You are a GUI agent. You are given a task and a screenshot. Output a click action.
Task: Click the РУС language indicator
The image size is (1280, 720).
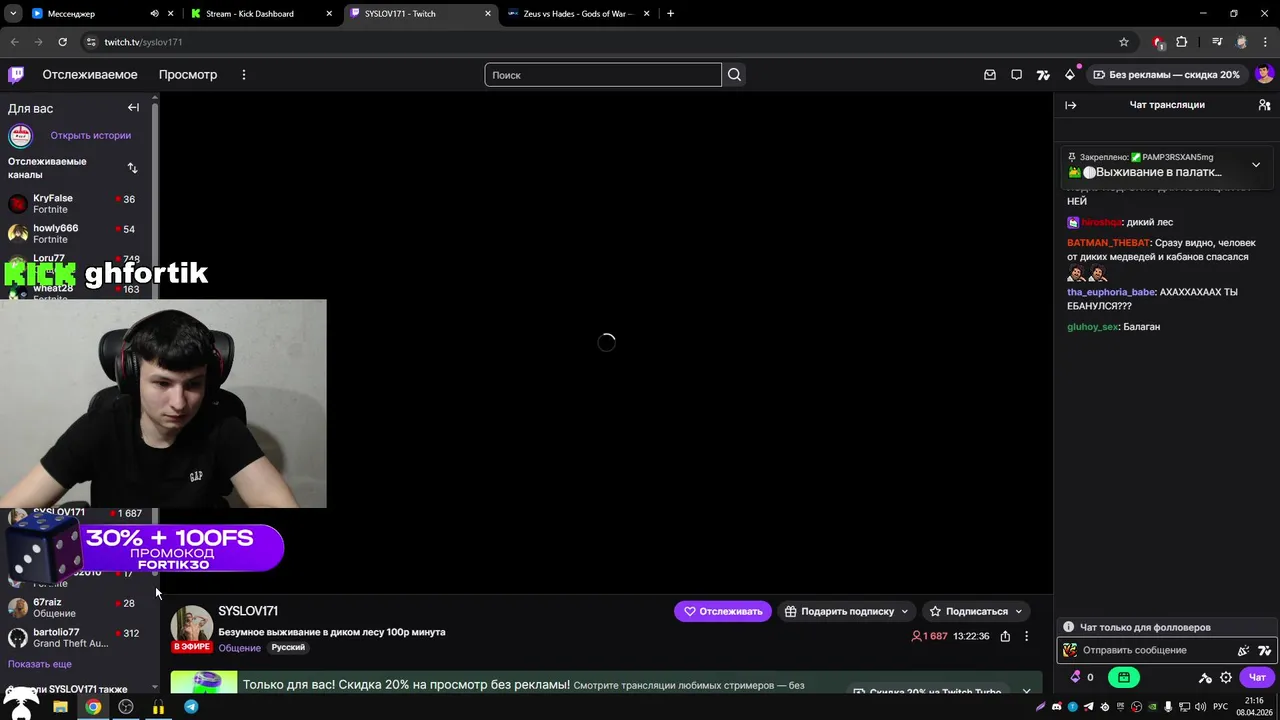[x=1221, y=707]
